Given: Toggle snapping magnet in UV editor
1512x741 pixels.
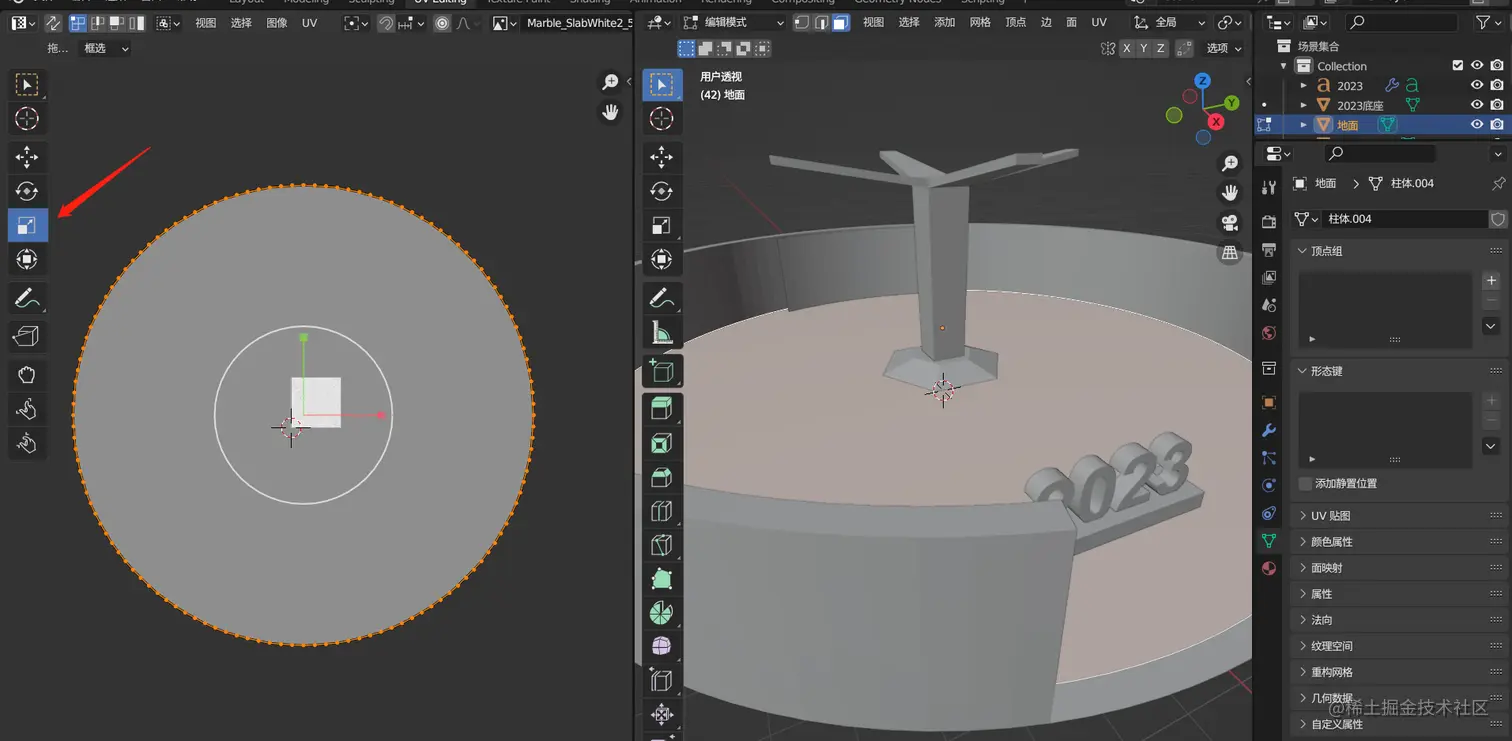Looking at the screenshot, I should coord(385,22).
